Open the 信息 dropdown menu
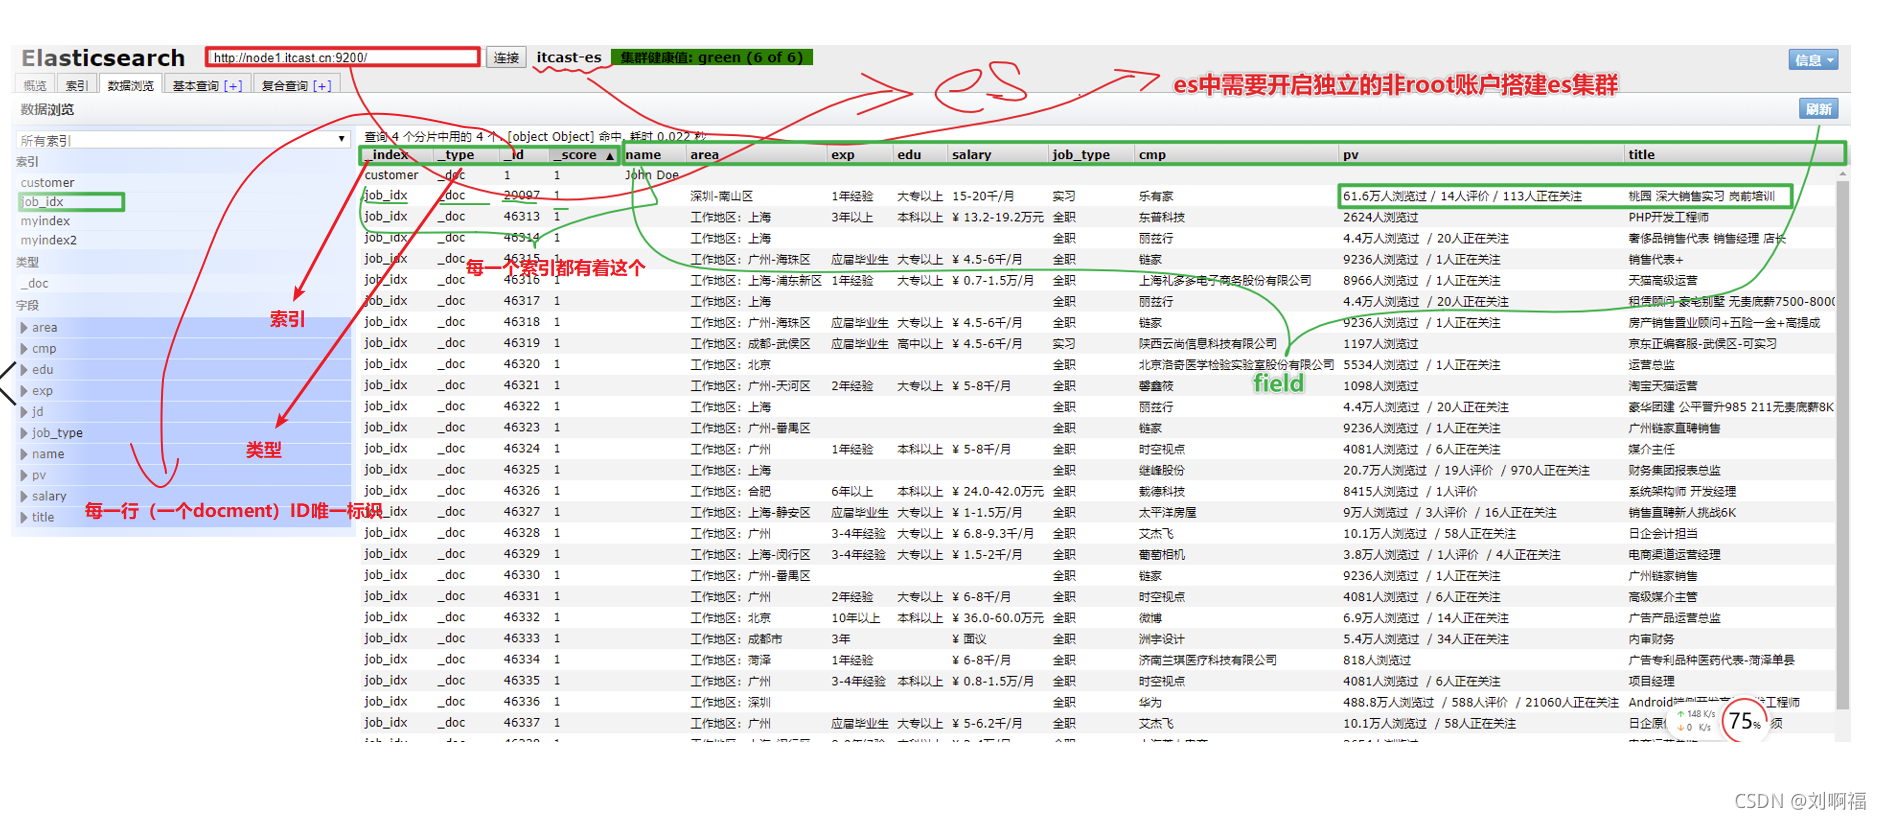 [x=1813, y=60]
